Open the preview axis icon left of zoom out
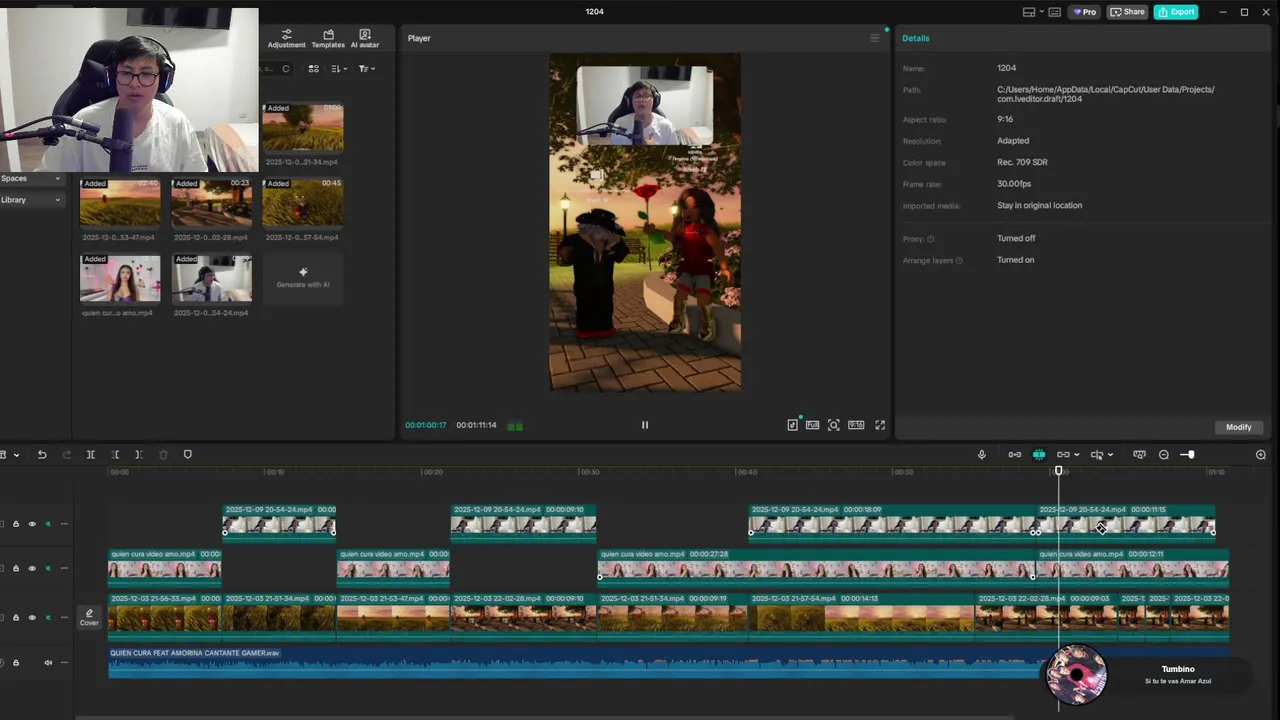This screenshot has width=1280, height=720. (x=1139, y=455)
